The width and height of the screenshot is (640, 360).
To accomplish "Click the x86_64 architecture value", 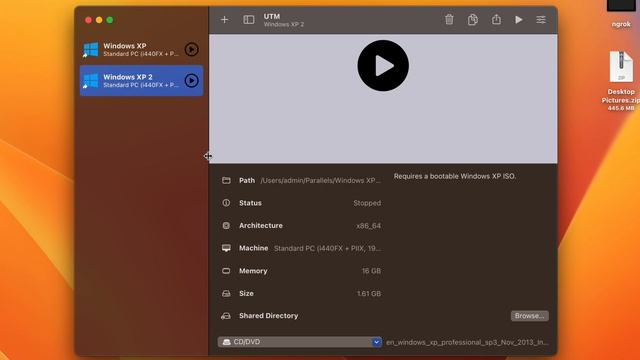I will point(369,226).
